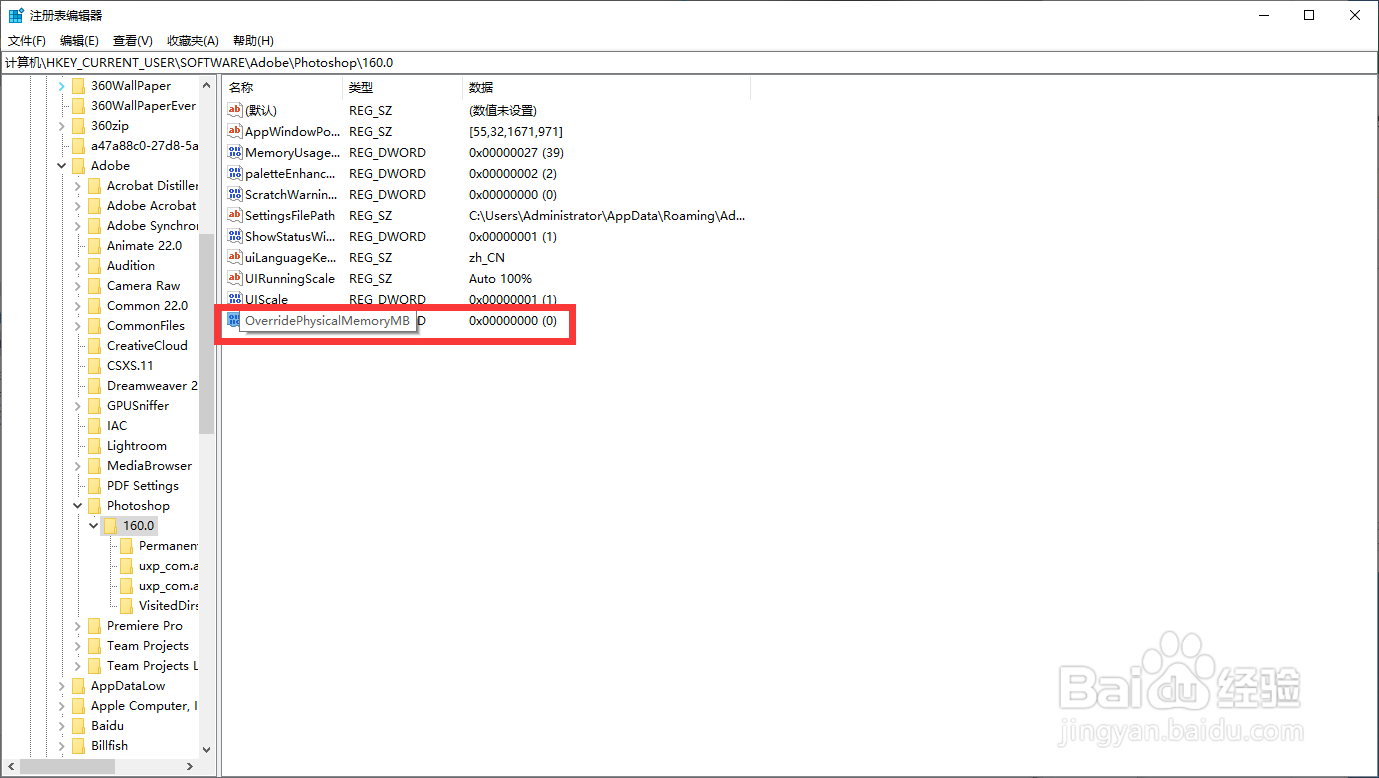
Task: Click the folder icon of Premiere Pro key
Action: (x=95, y=625)
